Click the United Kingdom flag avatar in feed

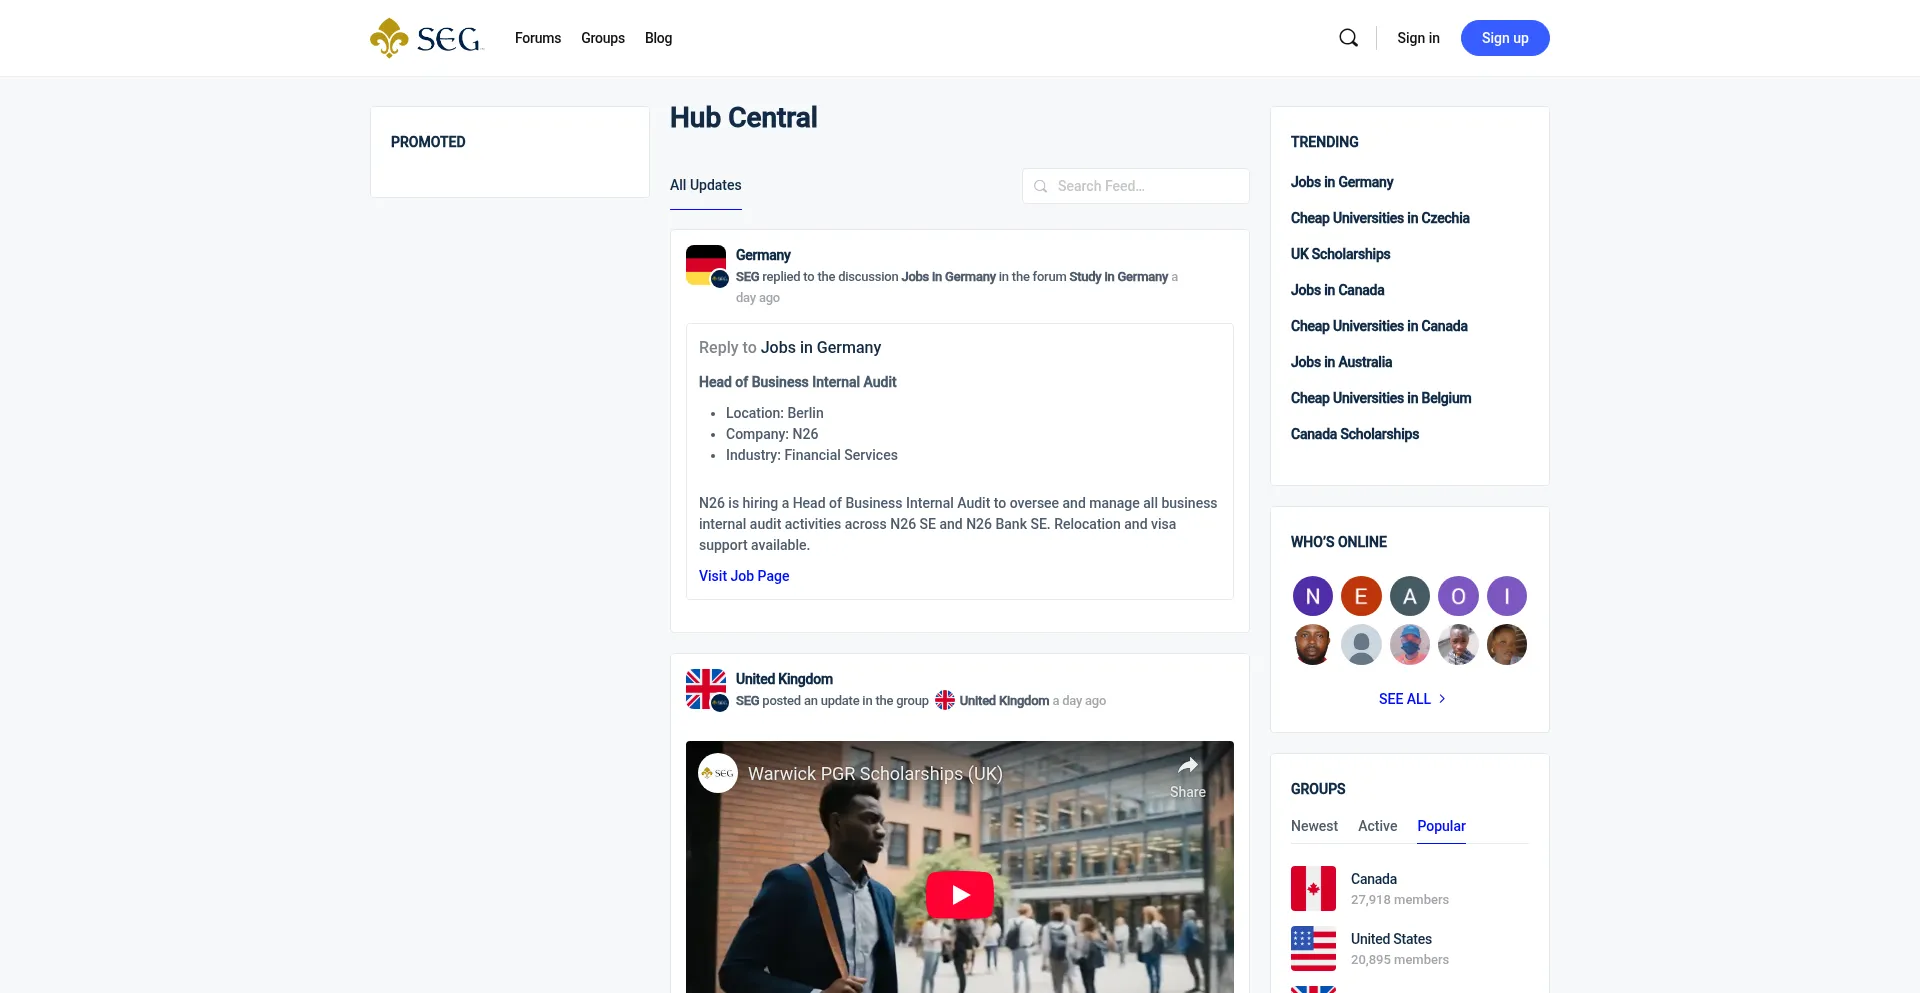706,689
